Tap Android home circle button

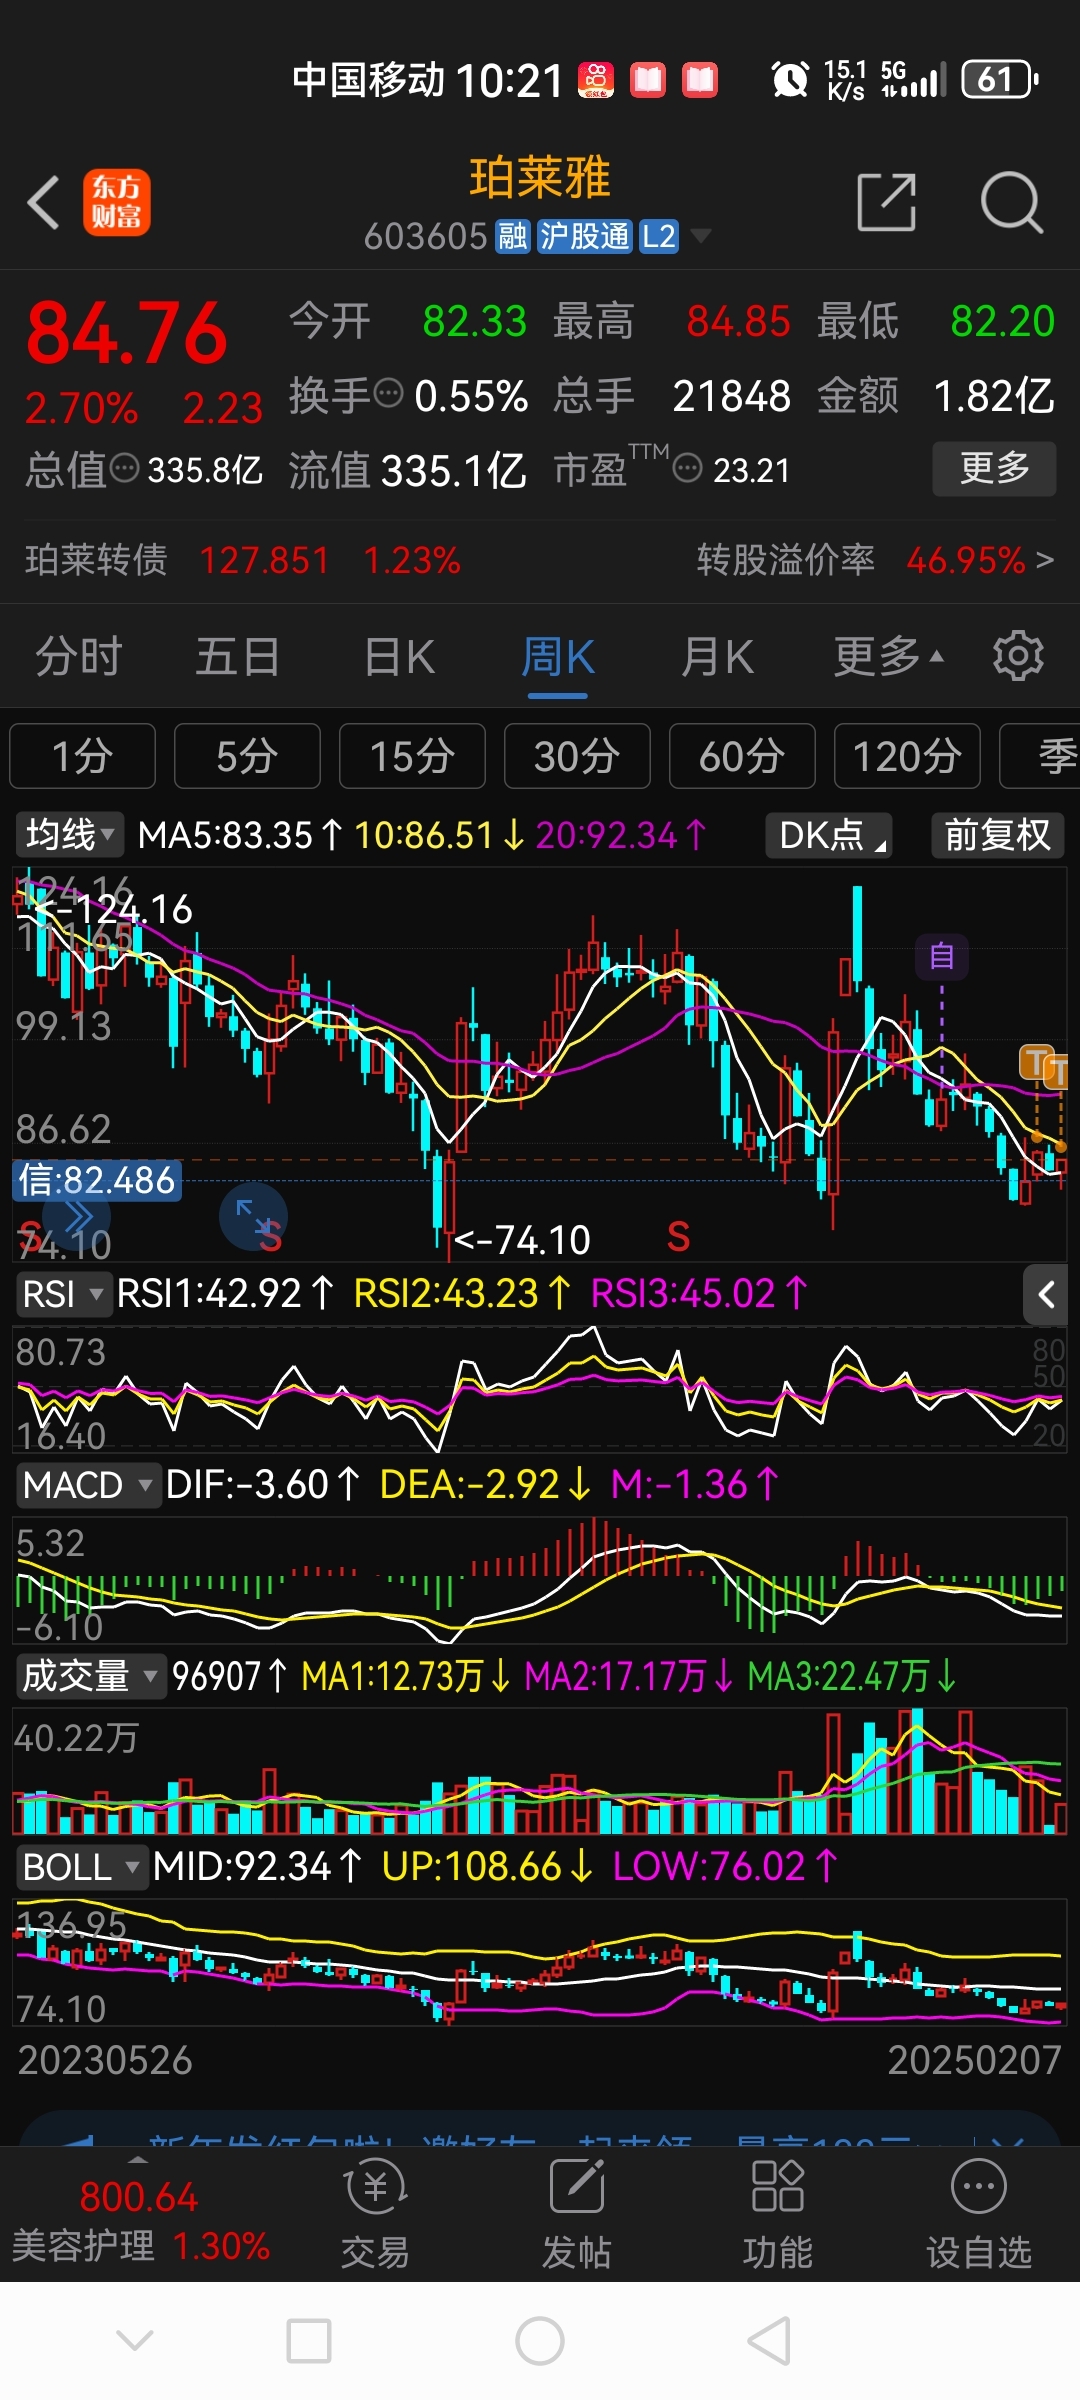(540, 2341)
